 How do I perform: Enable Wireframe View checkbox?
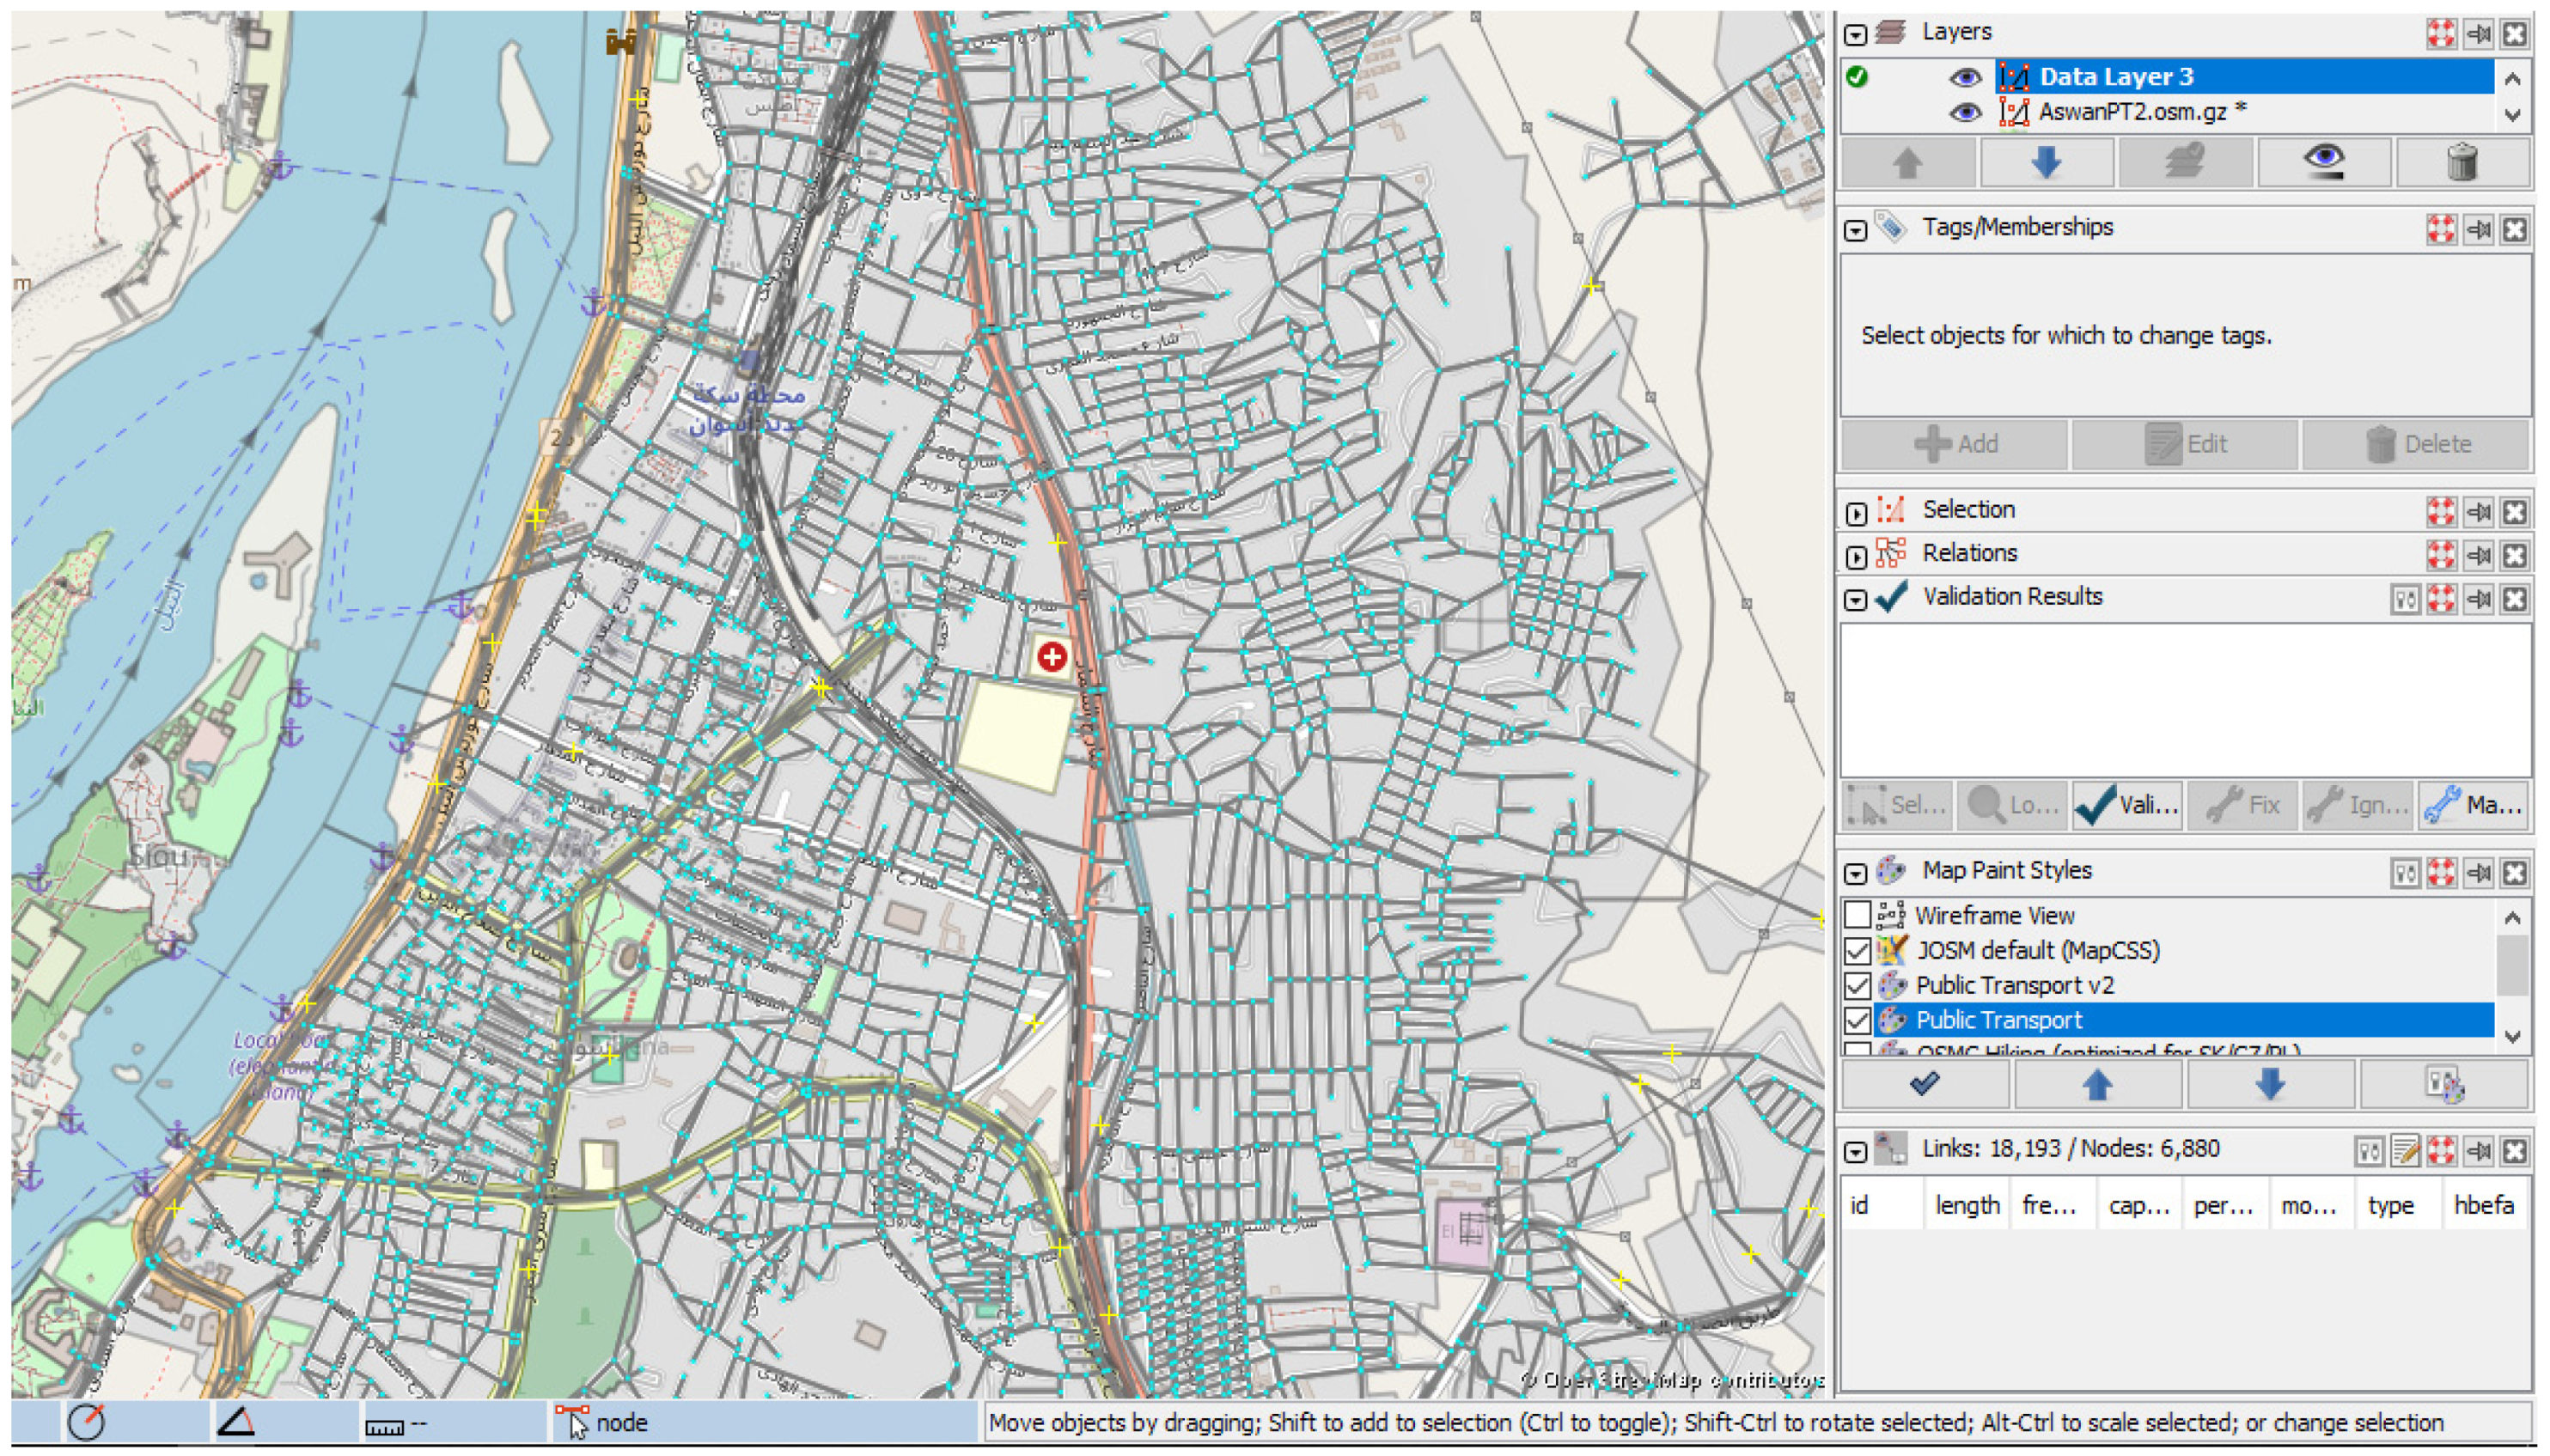pyautogui.click(x=1857, y=915)
